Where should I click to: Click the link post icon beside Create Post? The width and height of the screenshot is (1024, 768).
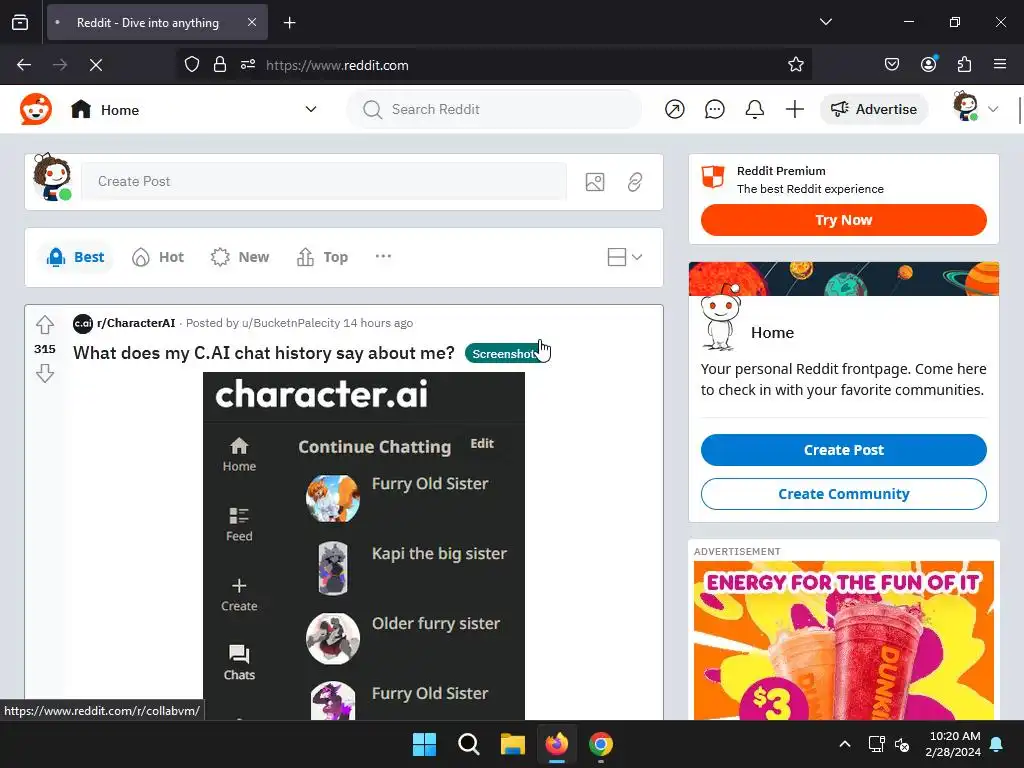pos(635,182)
